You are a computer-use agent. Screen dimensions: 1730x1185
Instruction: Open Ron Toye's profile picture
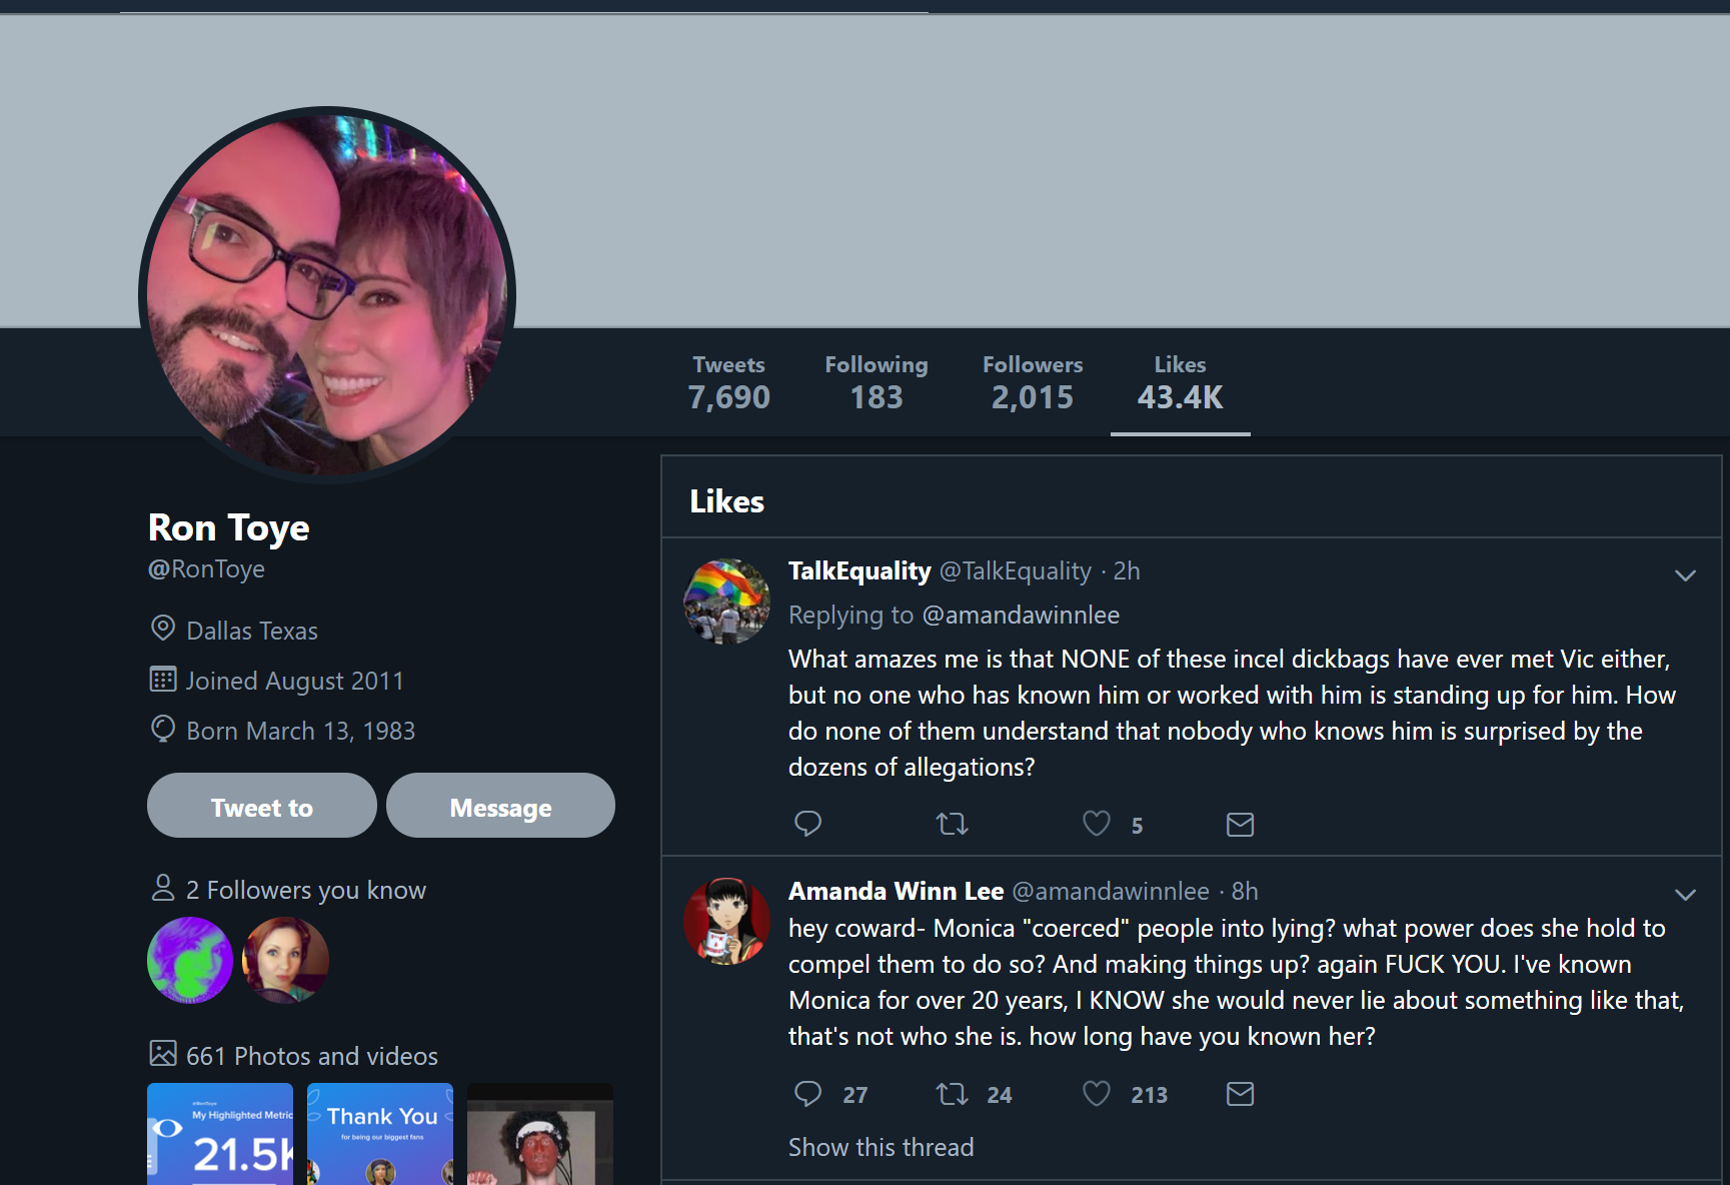pos(327,295)
